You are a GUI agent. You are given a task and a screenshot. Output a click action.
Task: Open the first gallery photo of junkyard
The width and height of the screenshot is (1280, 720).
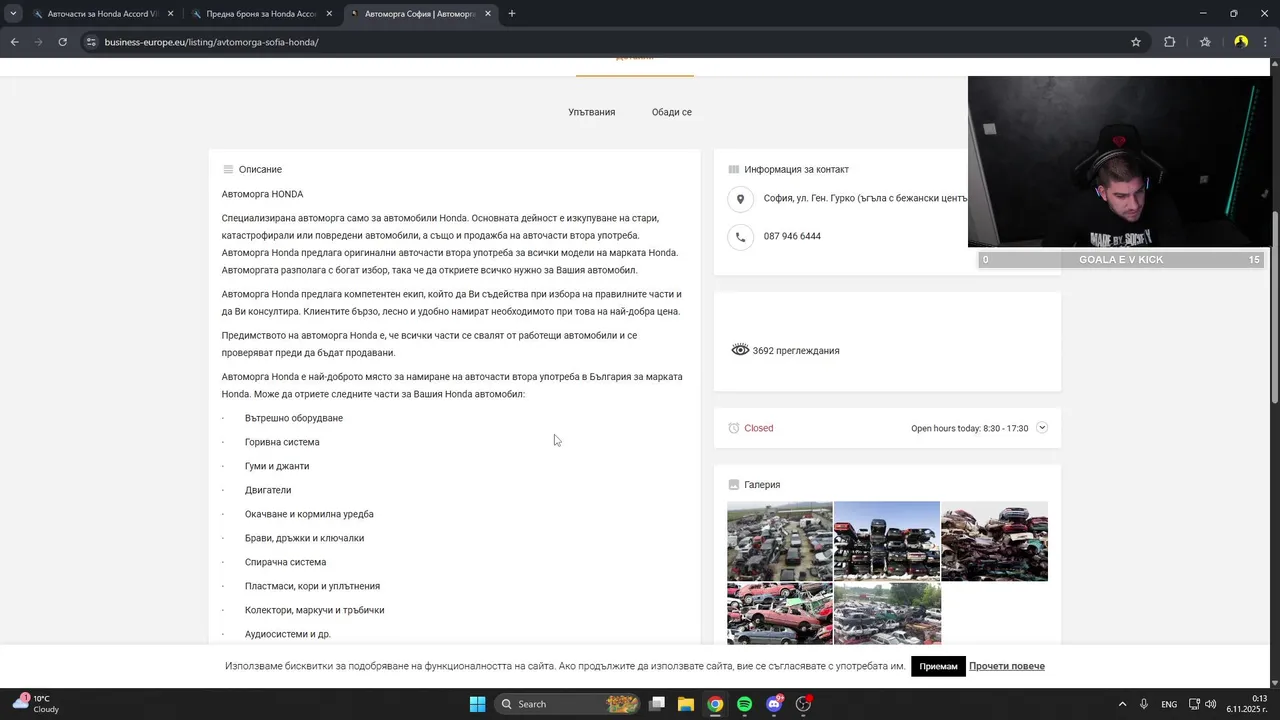tap(780, 541)
